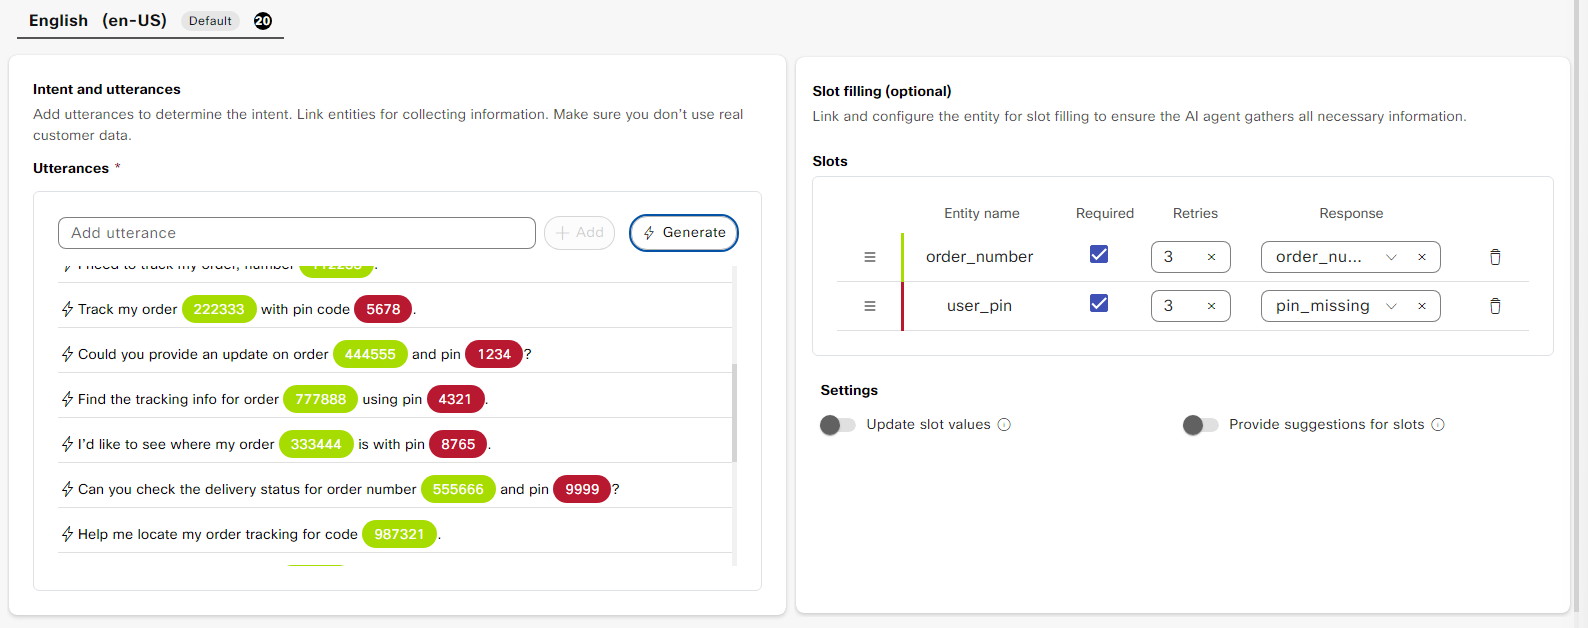Viewport: 1588px width, 628px height.
Task: Uncheck Required checkbox for order_number
Action: coord(1099,254)
